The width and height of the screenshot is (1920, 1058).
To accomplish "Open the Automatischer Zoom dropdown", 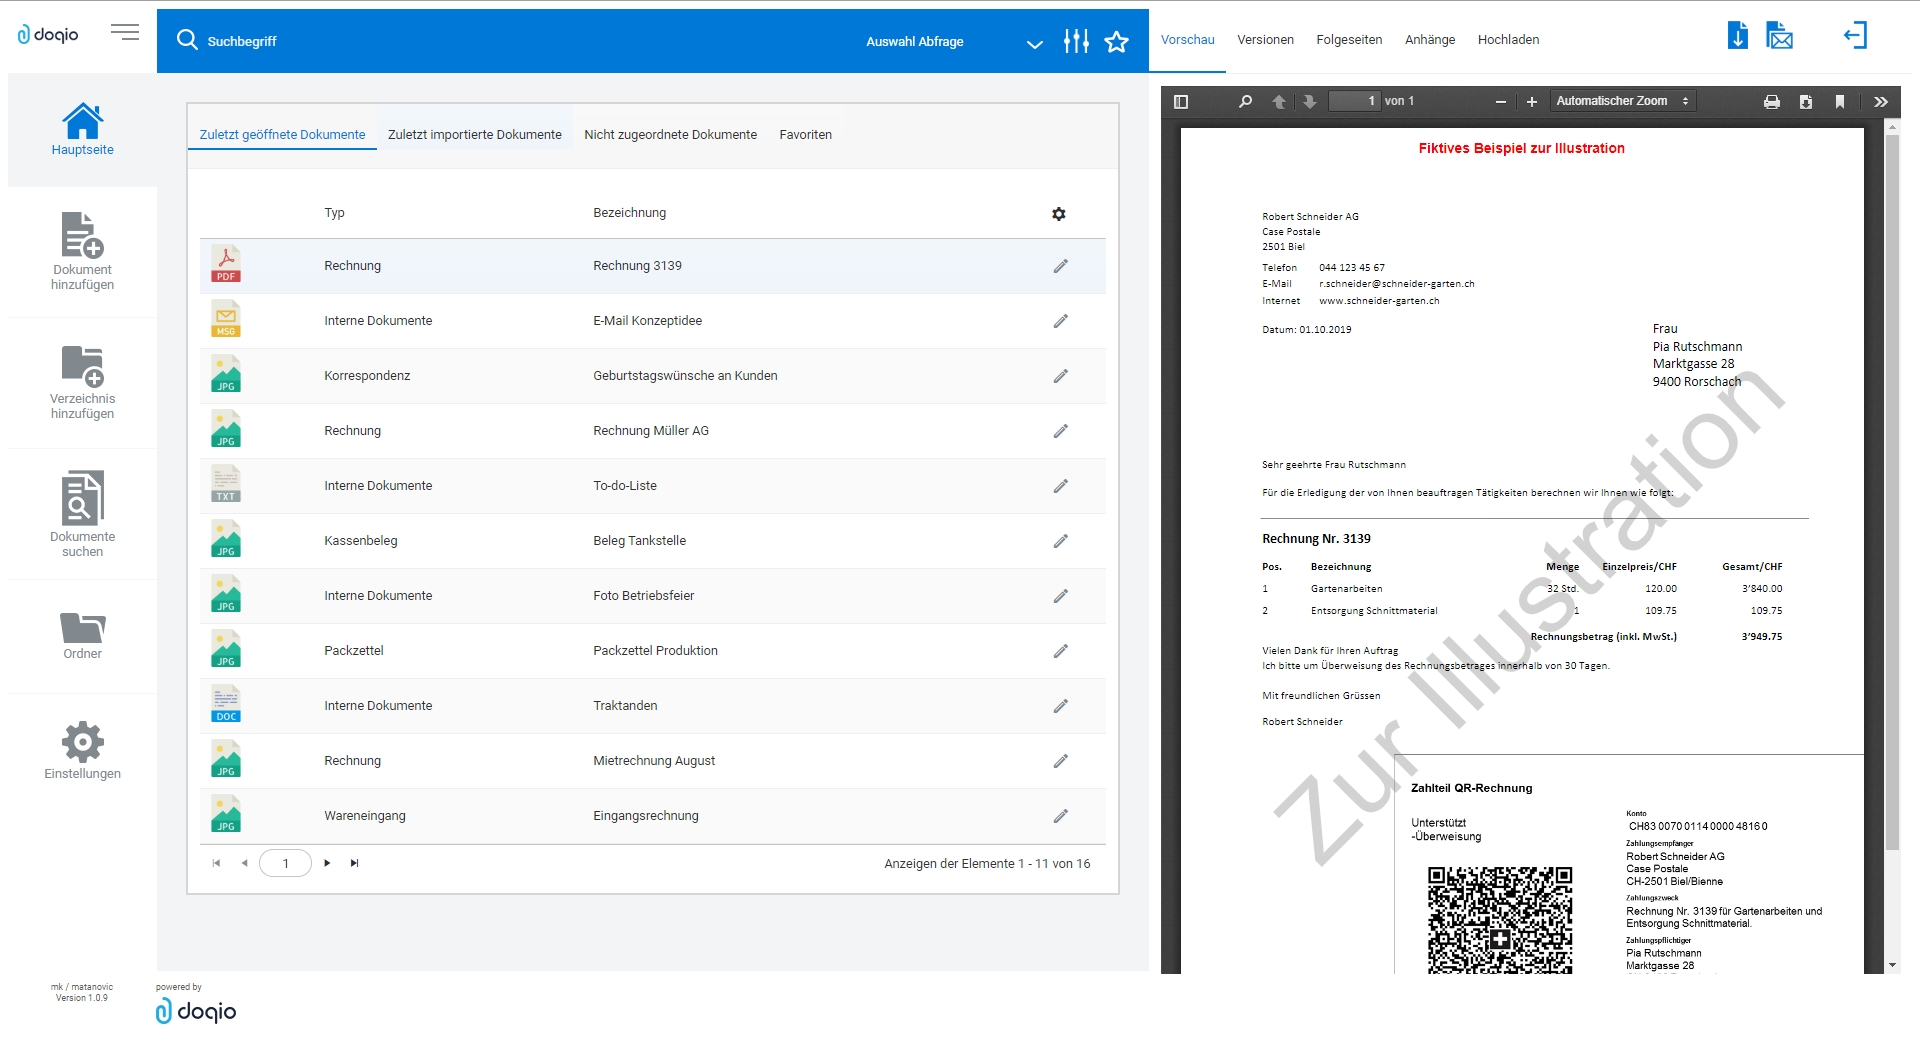I will [x=1622, y=101].
